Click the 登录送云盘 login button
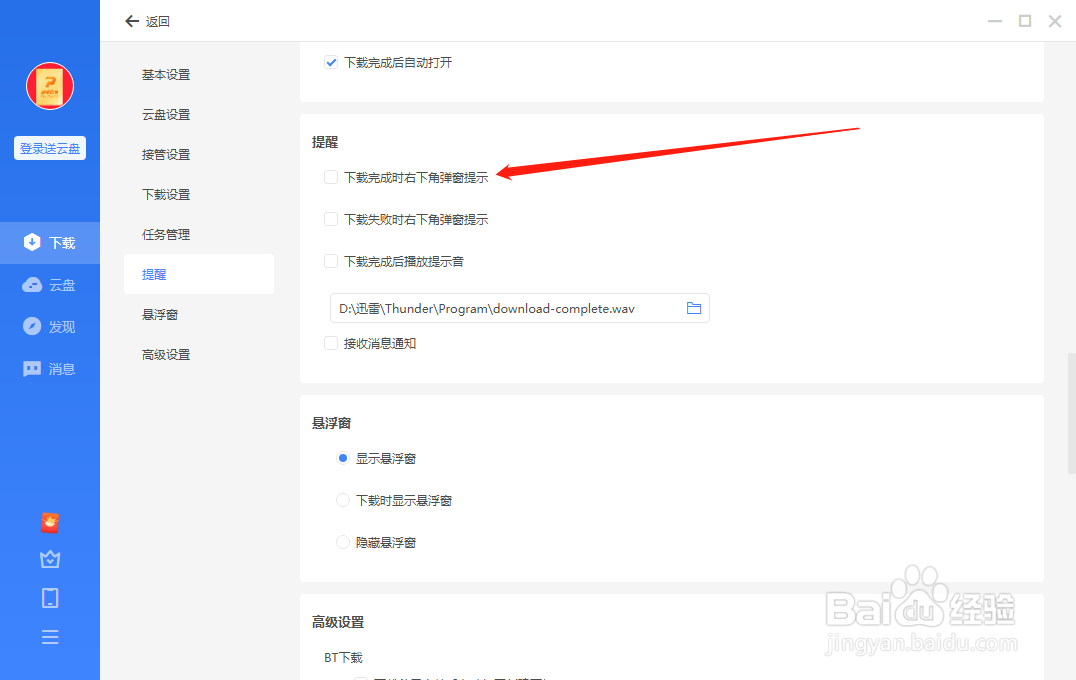Screen dimensions: 1076x680 pyautogui.click(x=49, y=147)
